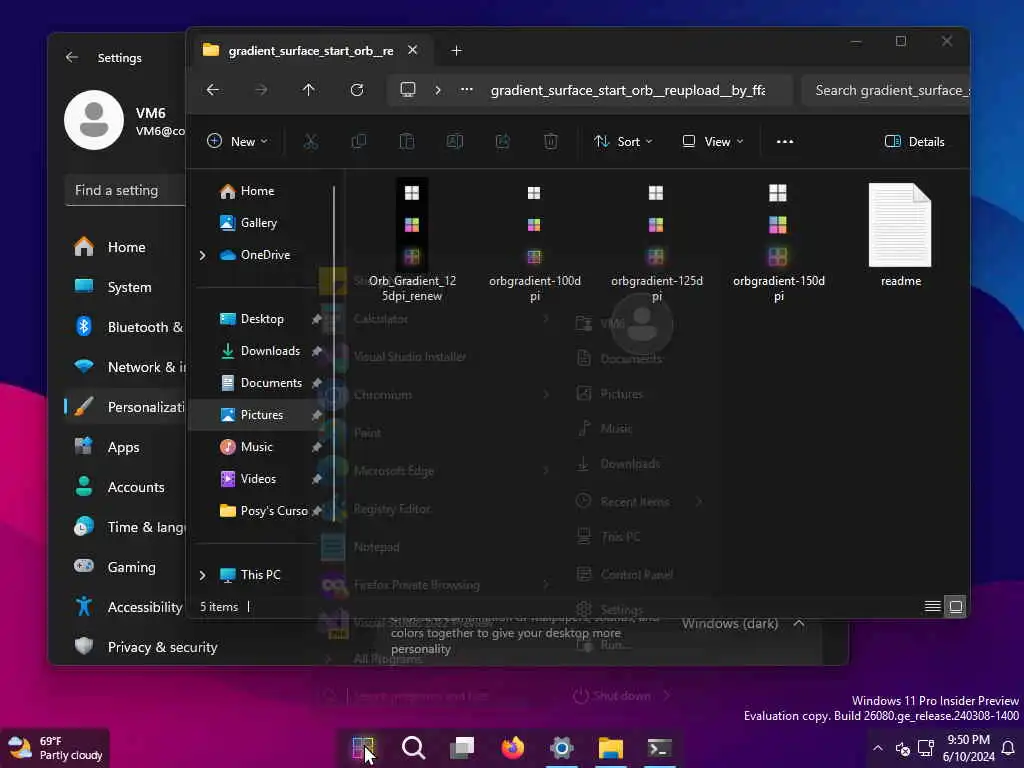Open System in Settings sidebar
Image resolution: width=1024 pixels, height=768 pixels.
[x=125, y=287]
